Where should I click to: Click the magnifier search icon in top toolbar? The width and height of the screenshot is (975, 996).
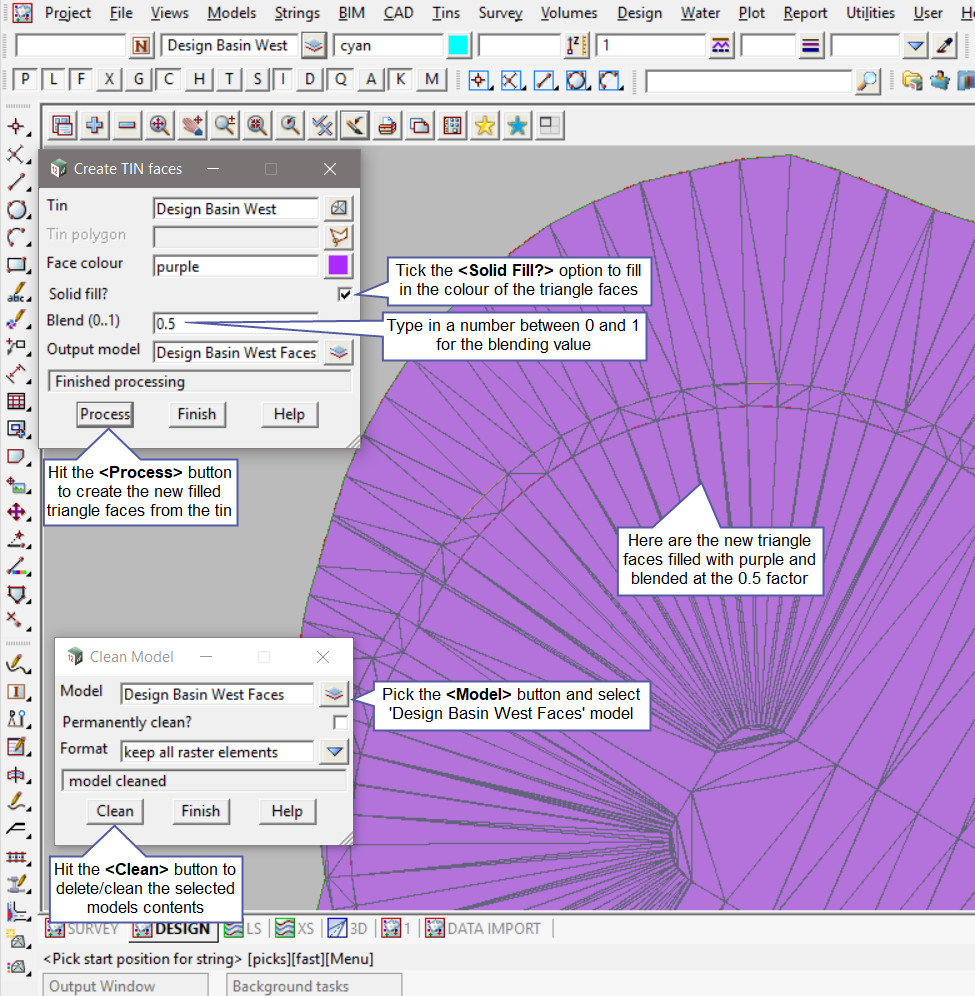pos(869,81)
